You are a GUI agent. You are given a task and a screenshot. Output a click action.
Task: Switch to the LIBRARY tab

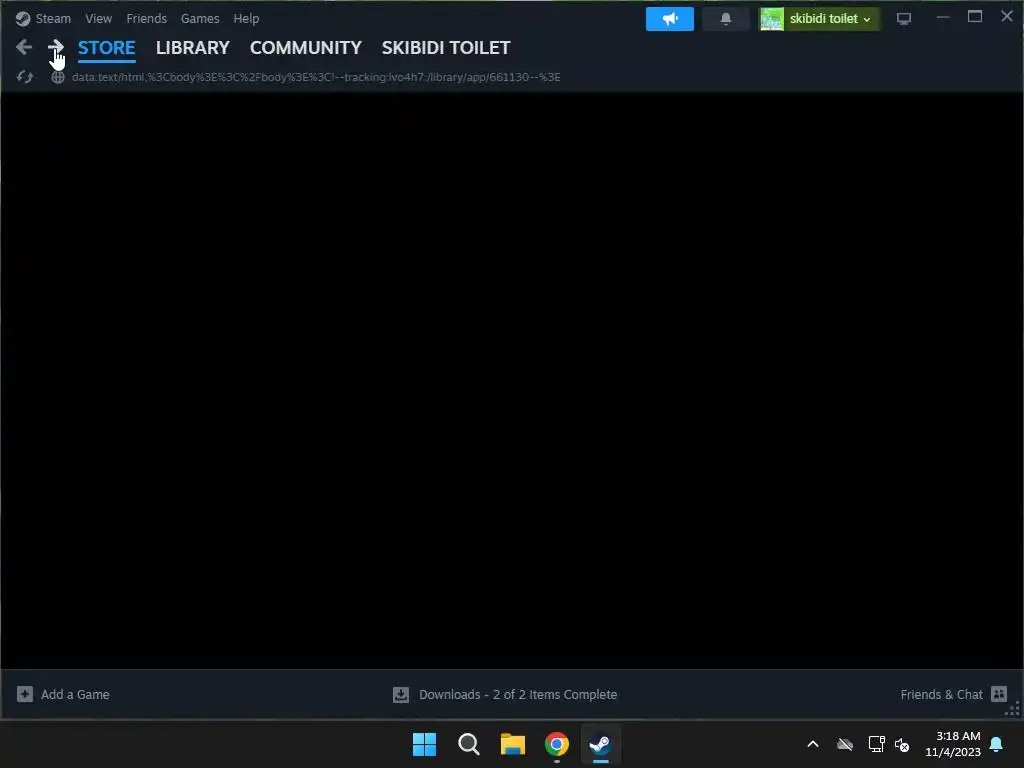click(x=193, y=48)
